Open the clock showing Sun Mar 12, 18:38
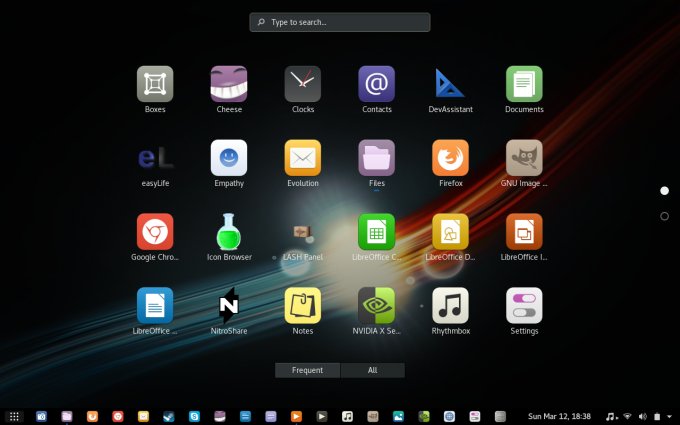 [559, 416]
